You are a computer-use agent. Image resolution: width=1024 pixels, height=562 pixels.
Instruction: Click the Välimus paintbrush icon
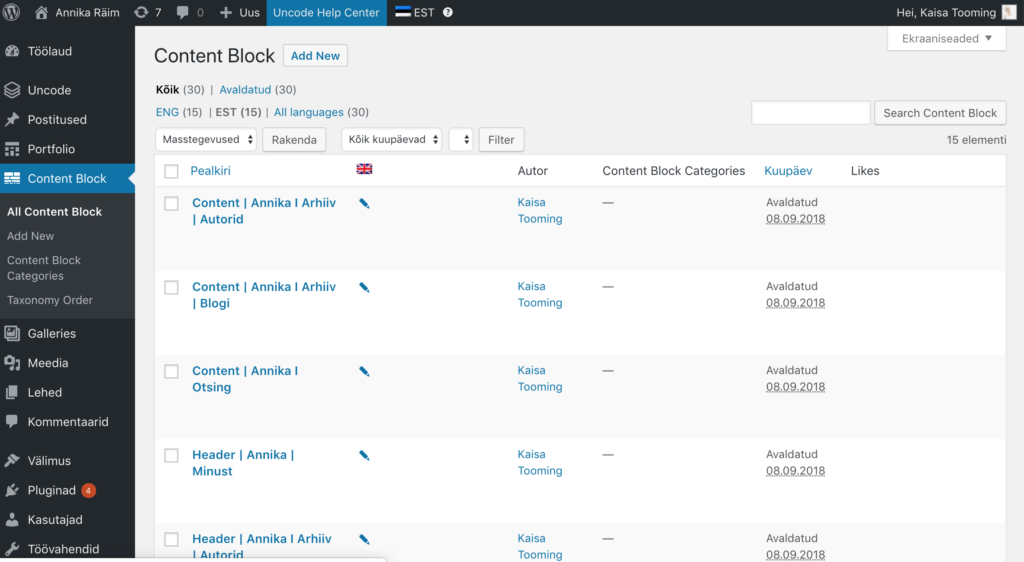tap(12, 460)
